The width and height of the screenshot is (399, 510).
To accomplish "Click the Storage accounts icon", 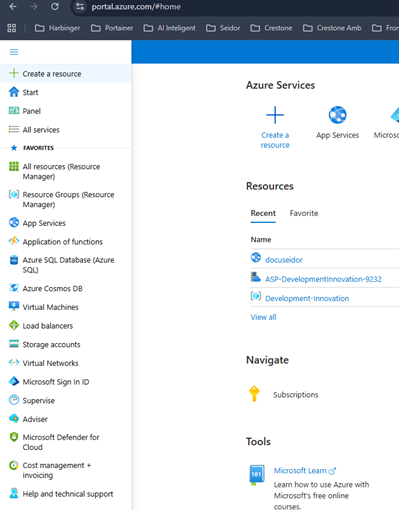I will tap(14, 344).
